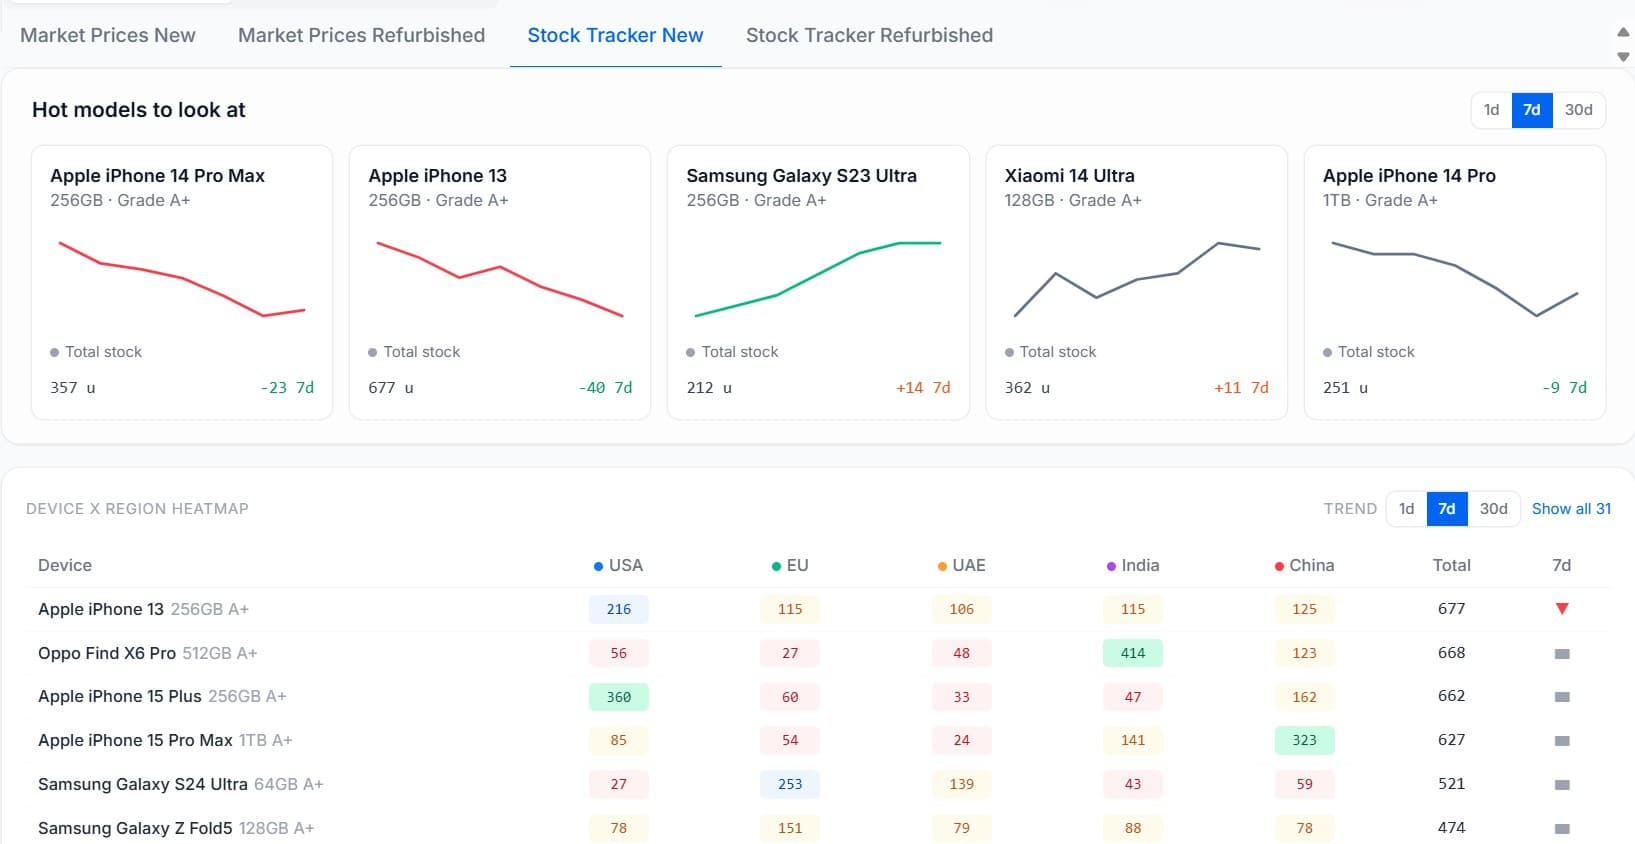This screenshot has height=844, width=1635.
Task: Click the +14 7d change on Galaxy S23 Ultra
Action: [923, 388]
